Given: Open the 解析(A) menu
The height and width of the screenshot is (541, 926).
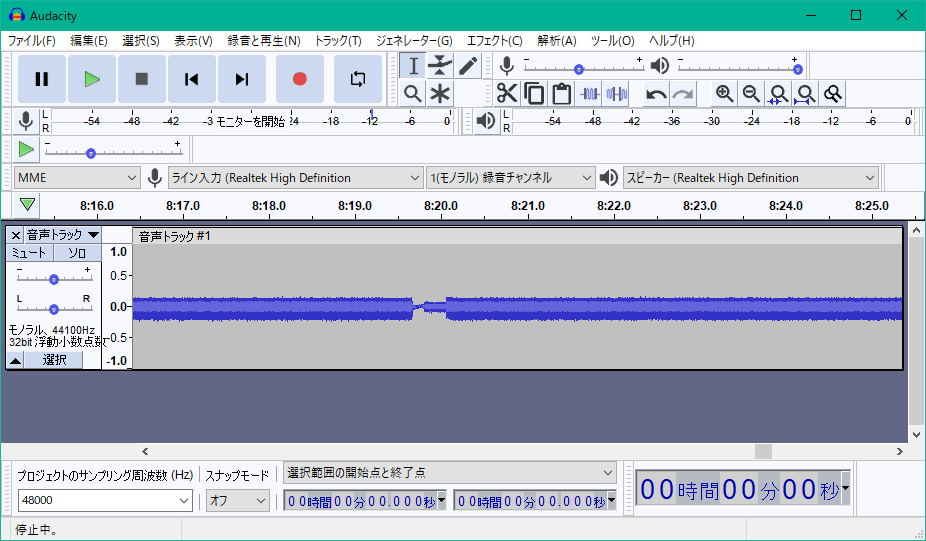Looking at the screenshot, I should (556, 41).
